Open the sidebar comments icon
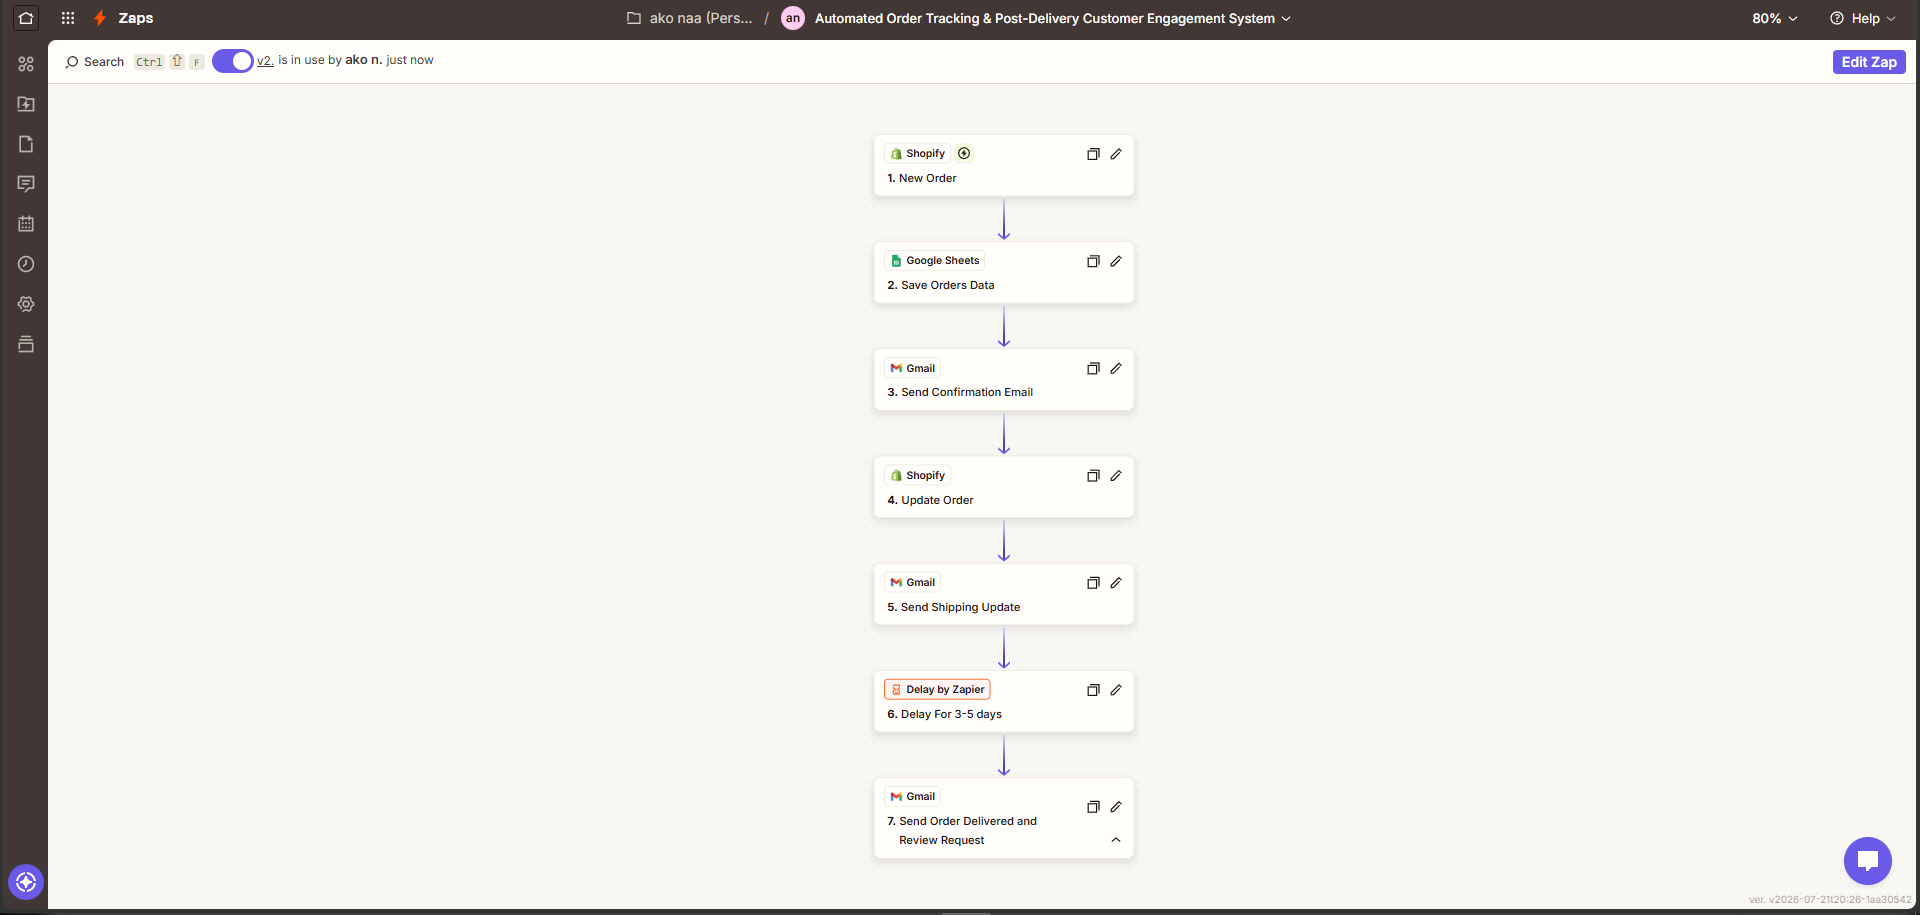This screenshot has height=915, width=1920. click(26, 184)
